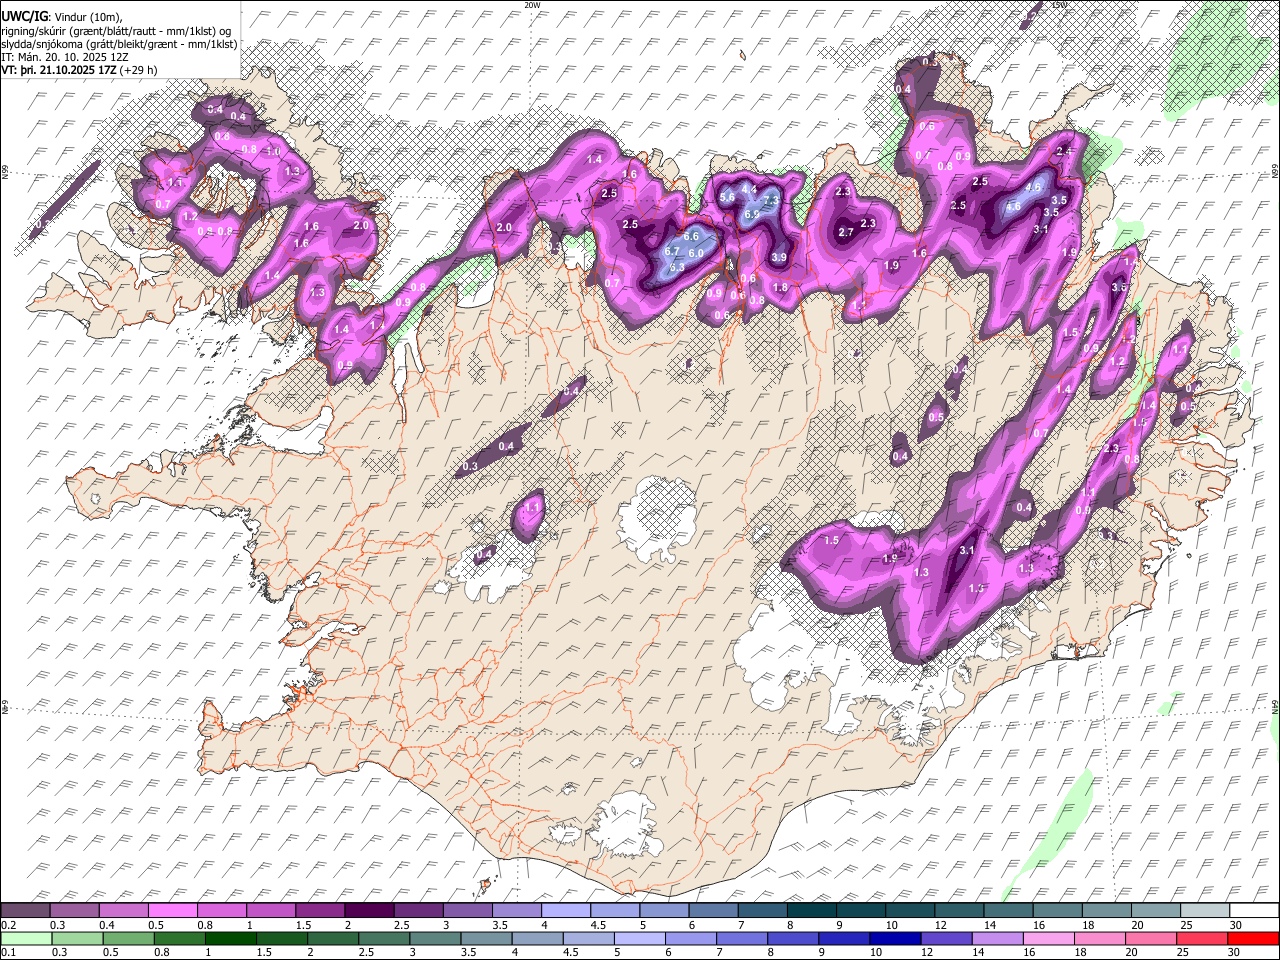Click the '15W' longitude label
The width and height of the screenshot is (1280, 960).
1060,5
